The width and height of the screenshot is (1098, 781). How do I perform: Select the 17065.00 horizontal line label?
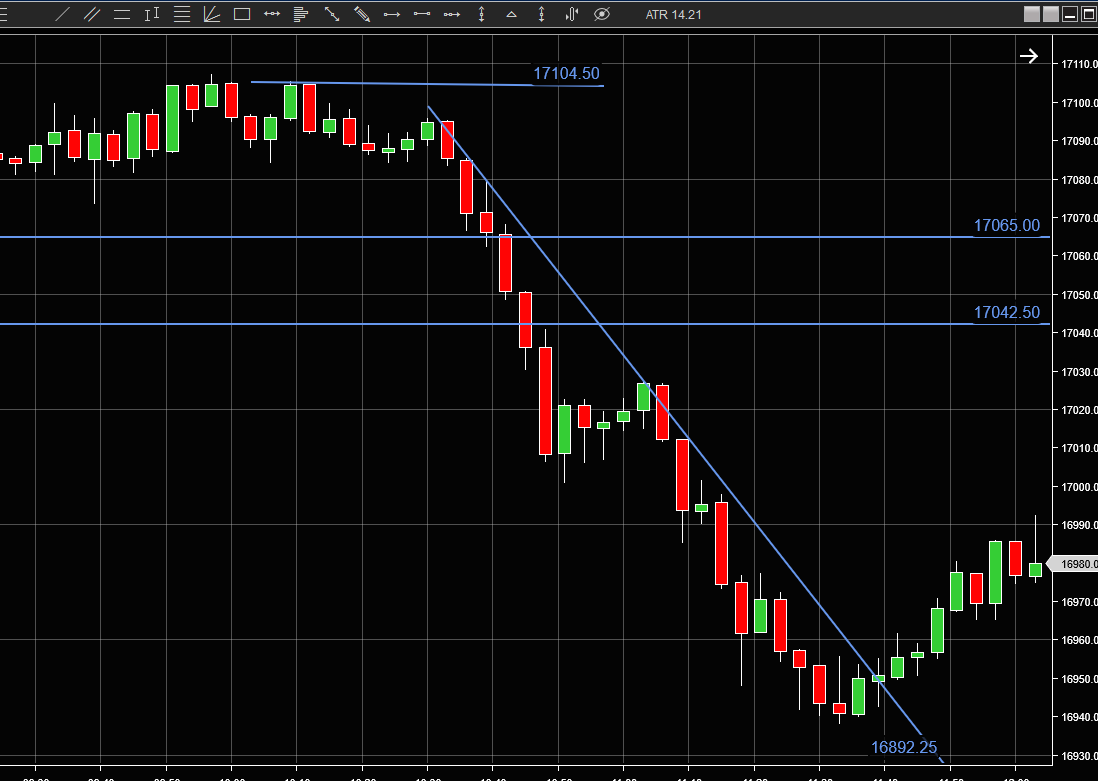pos(1007,226)
